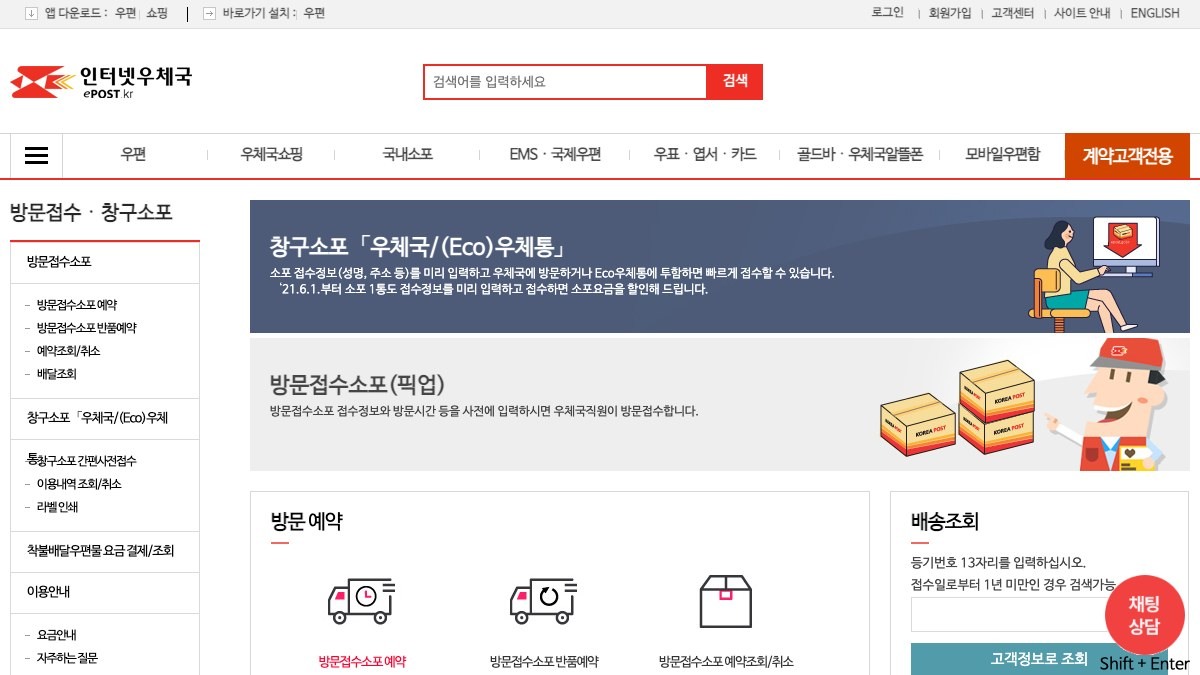Open sidebar 통창구소포 간편사전접수
Viewport: 1200px width, 675px height.
pos(82,461)
